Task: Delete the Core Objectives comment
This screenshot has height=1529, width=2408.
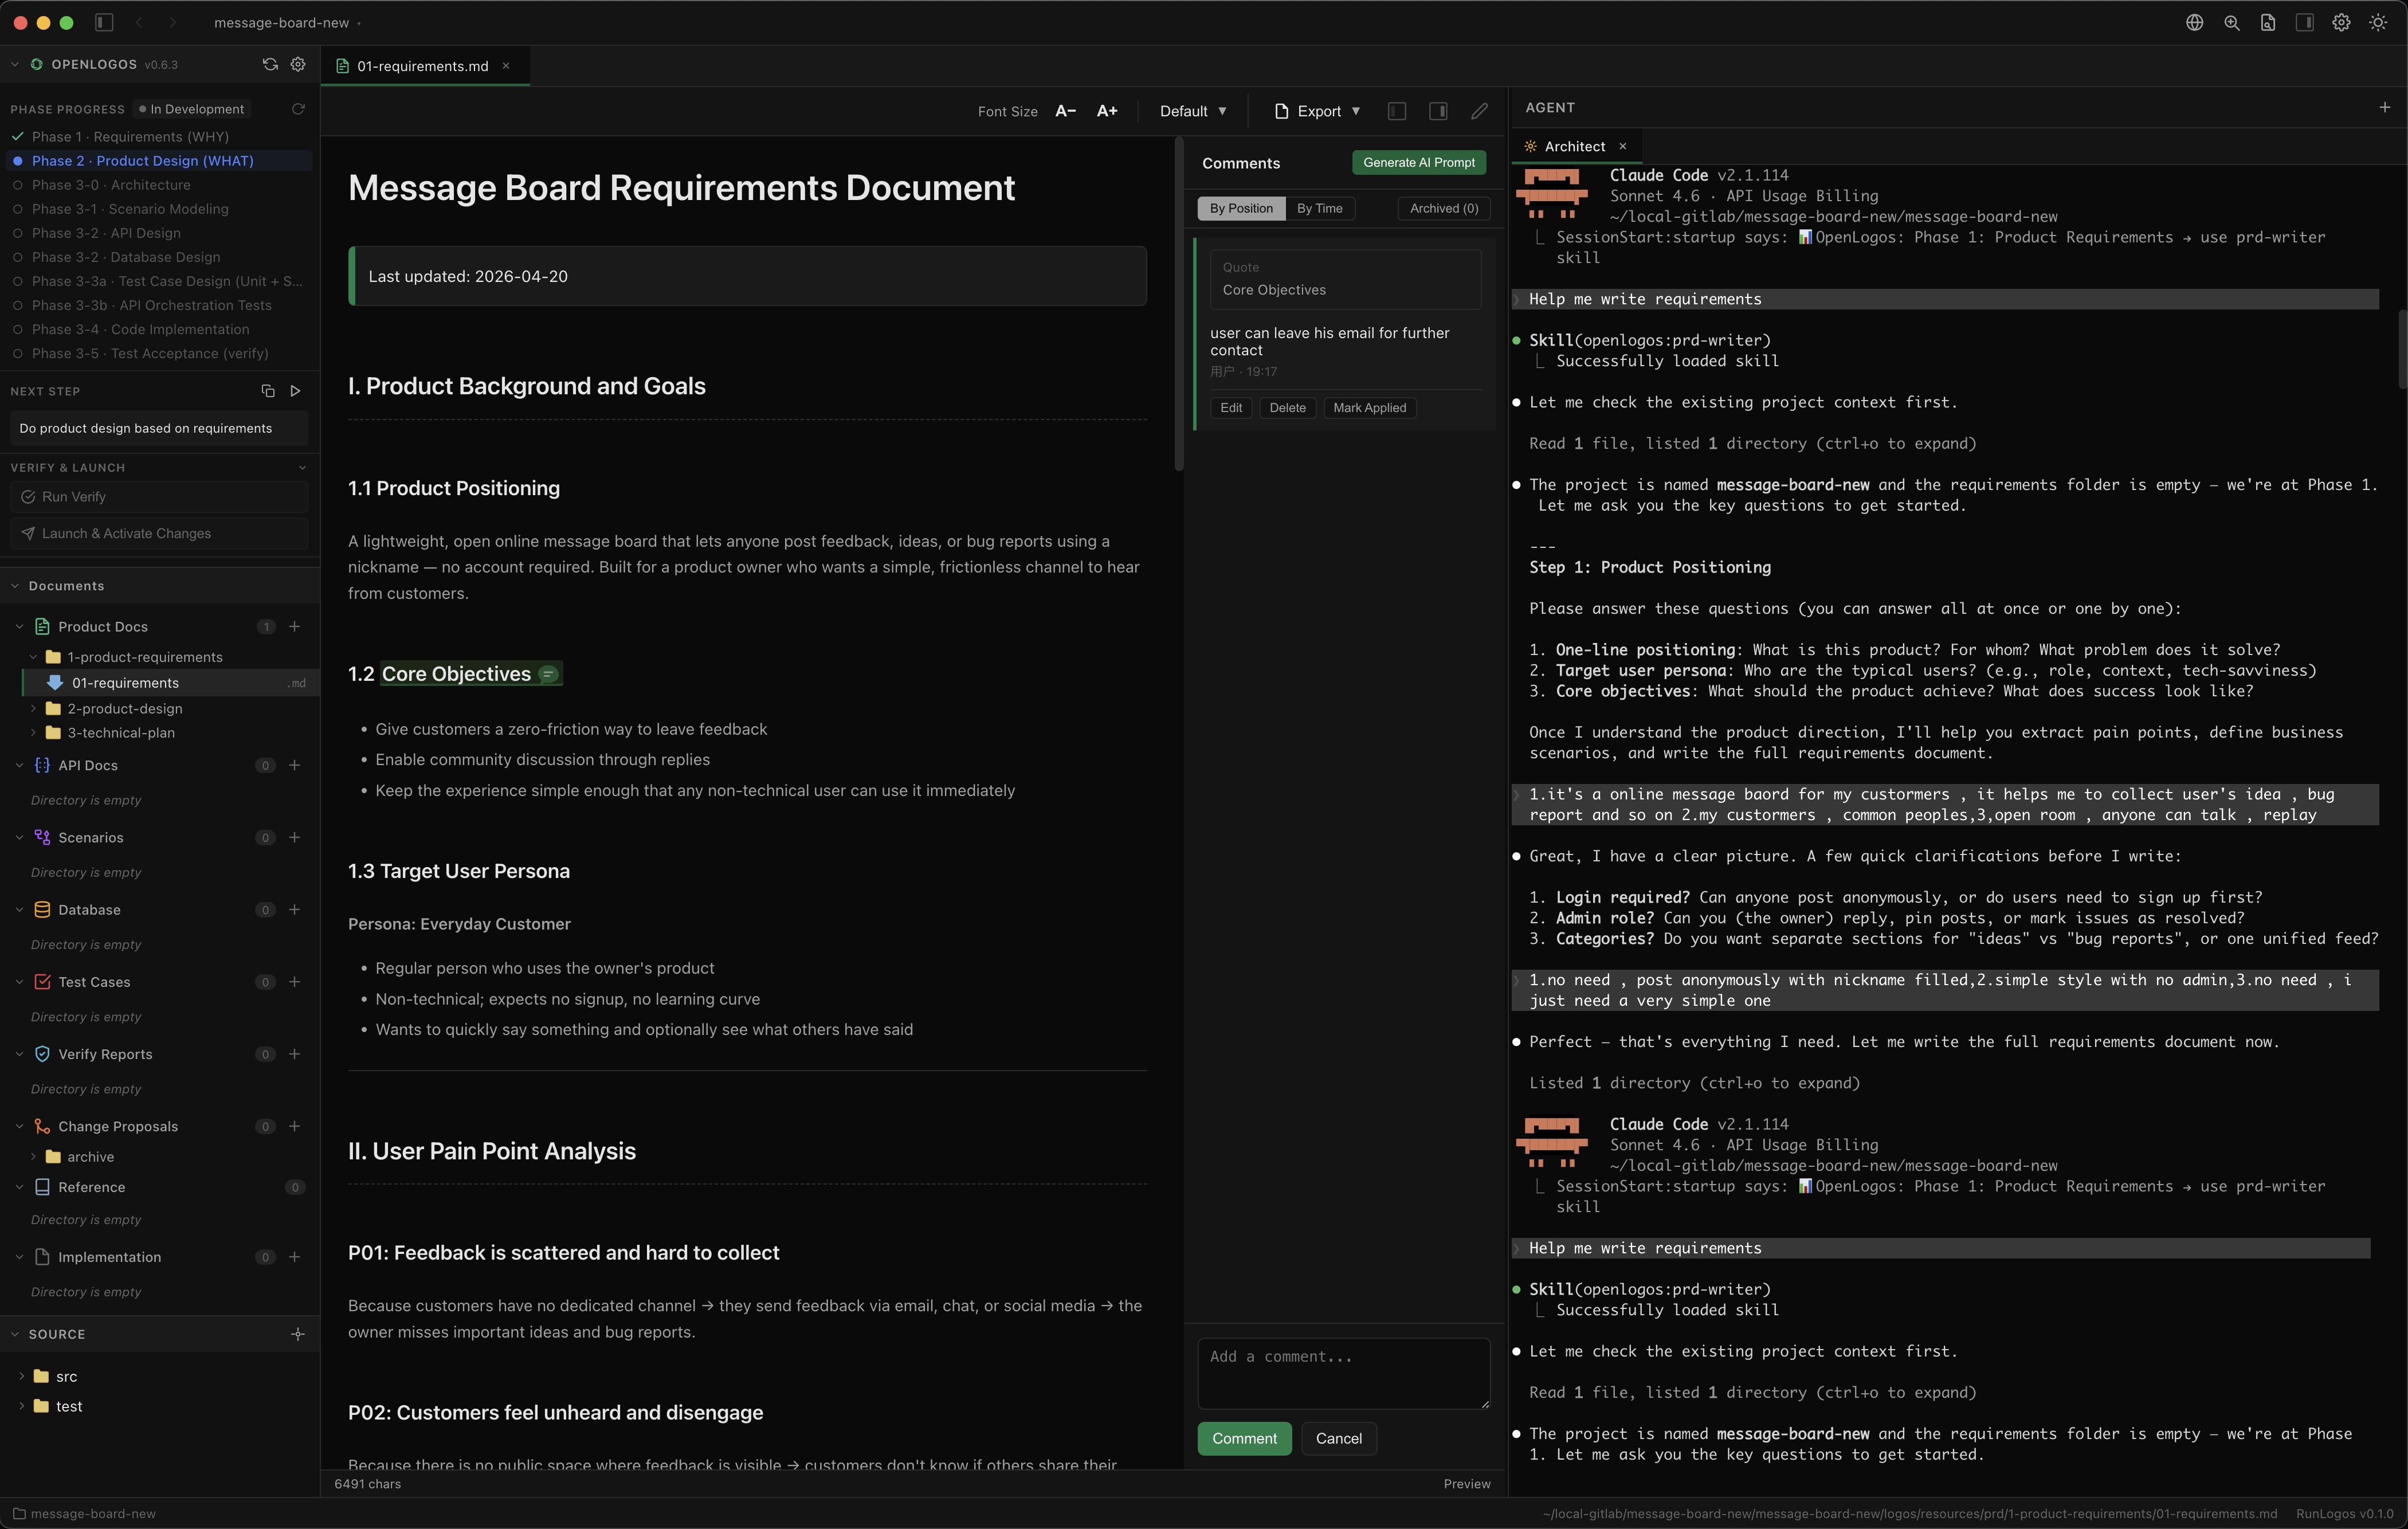Action: point(1287,408)
